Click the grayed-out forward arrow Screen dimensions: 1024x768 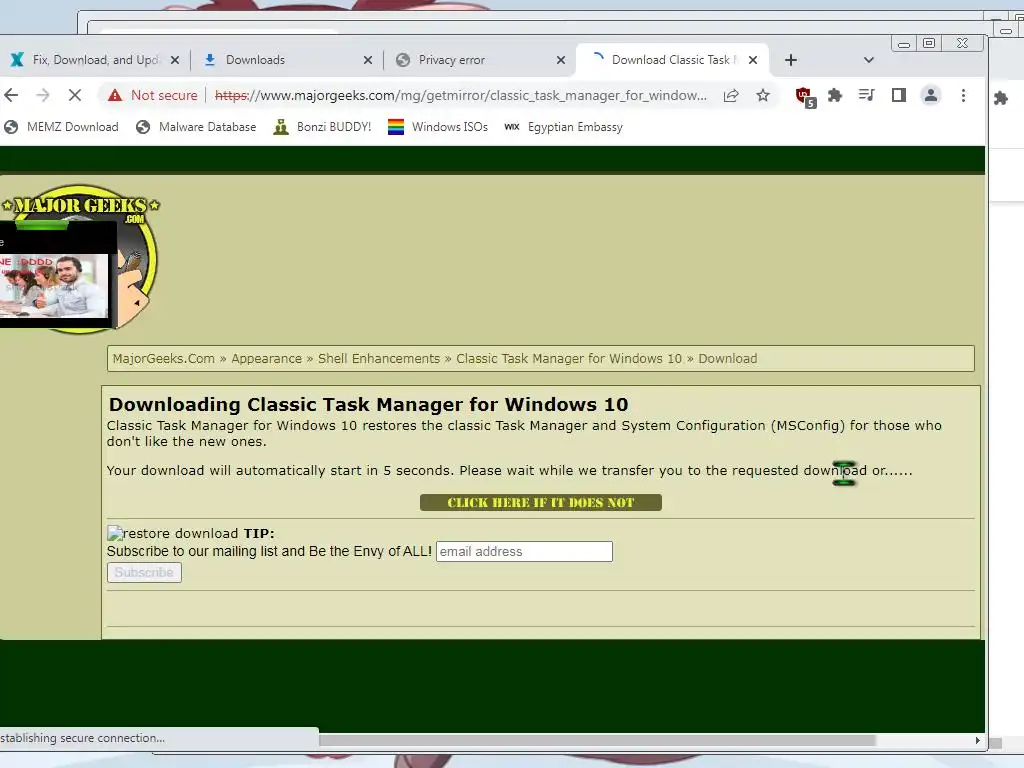42,95
